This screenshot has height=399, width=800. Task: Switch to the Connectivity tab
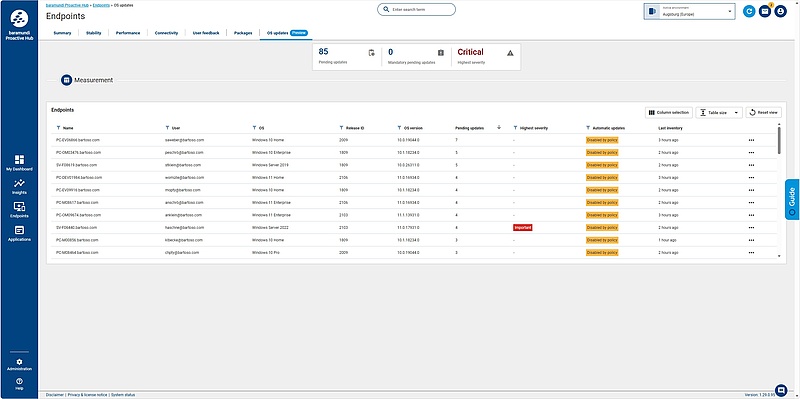pos(166,33)
